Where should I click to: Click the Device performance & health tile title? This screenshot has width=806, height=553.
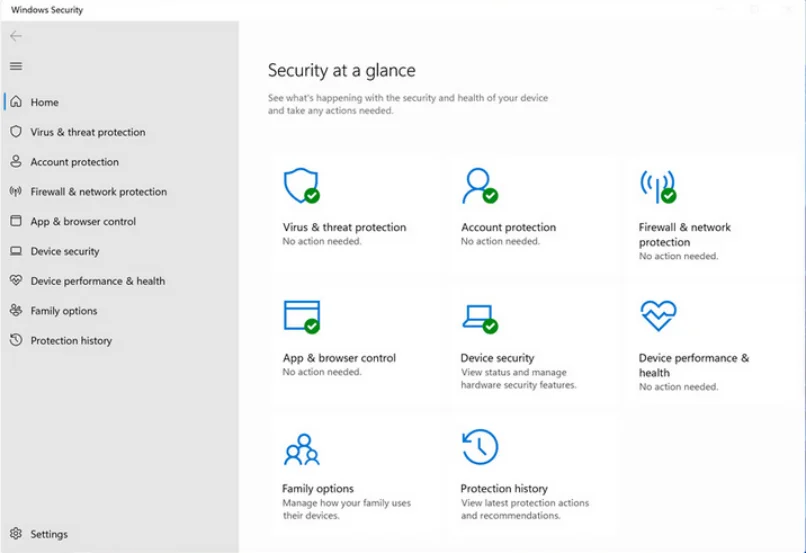[x=694, y=365]
